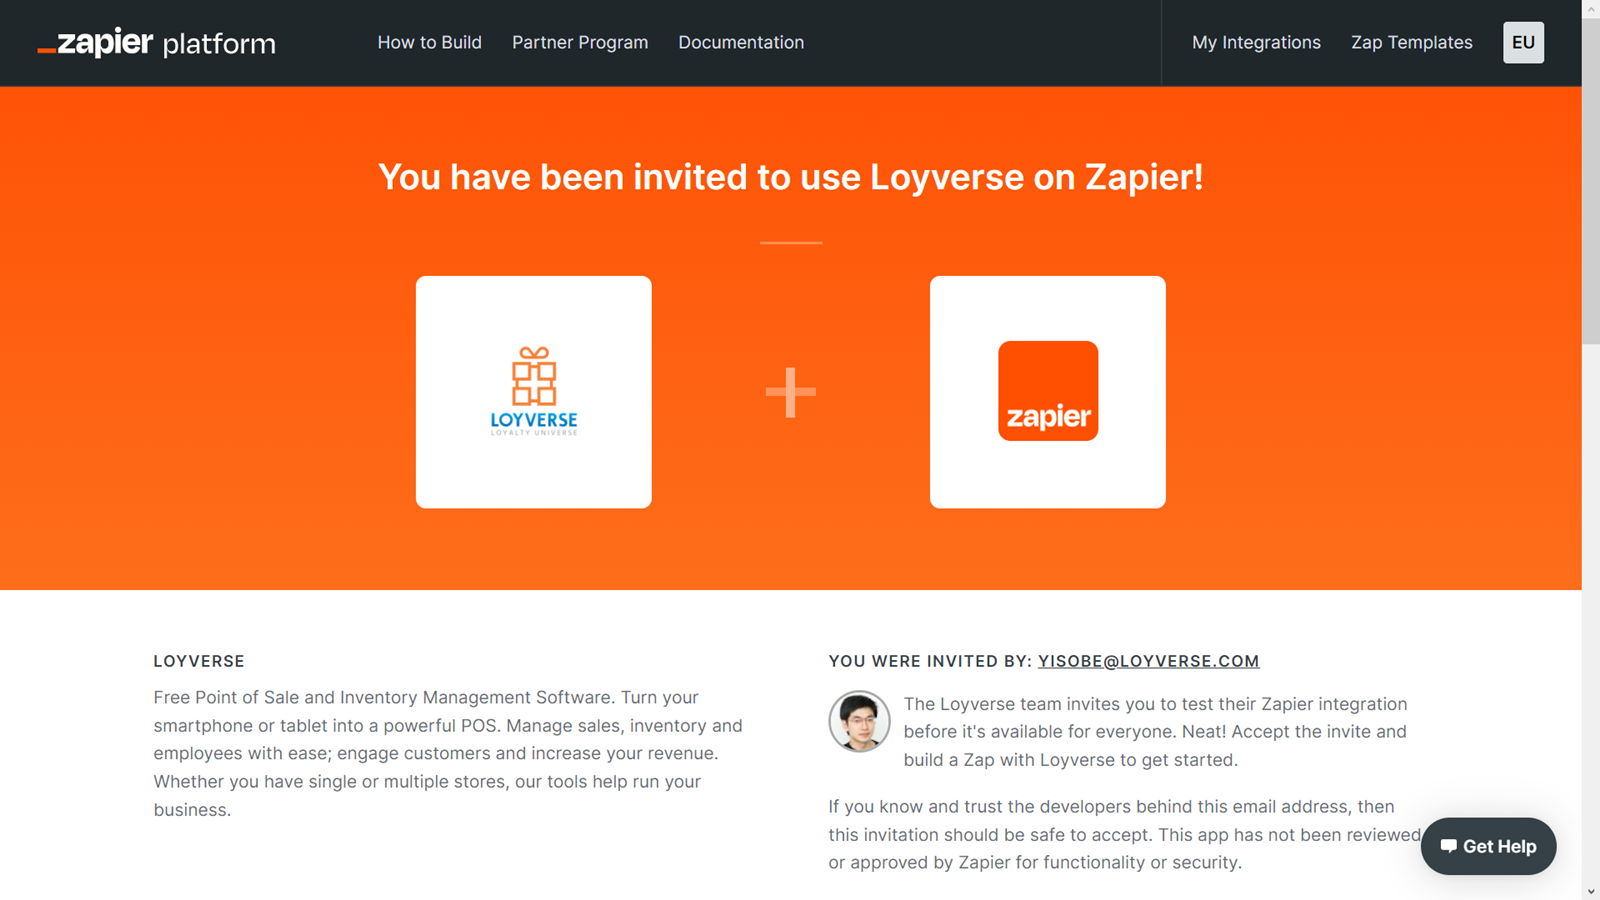Viewport: 1600px width, 900px height.
Task: Click the orange Zapier app icon
Action: (1047, 391)
